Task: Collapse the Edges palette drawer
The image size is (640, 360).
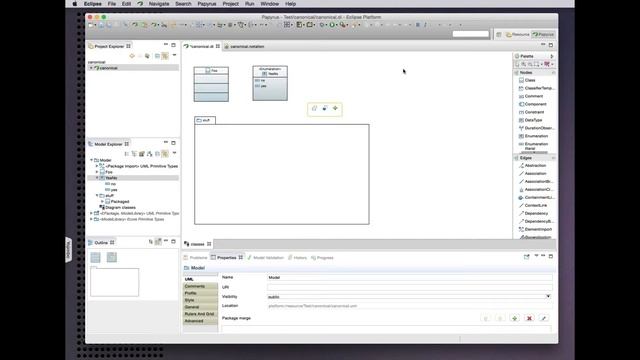Action: coord(535,158)
